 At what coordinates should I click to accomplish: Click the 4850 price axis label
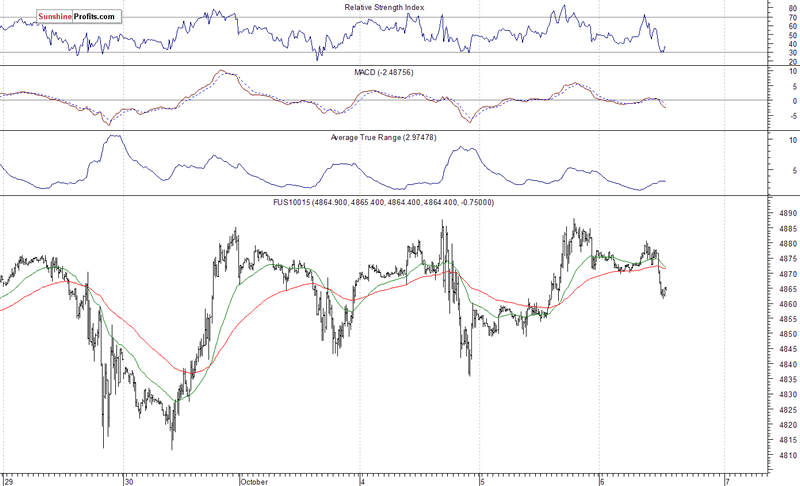point(788,334)
